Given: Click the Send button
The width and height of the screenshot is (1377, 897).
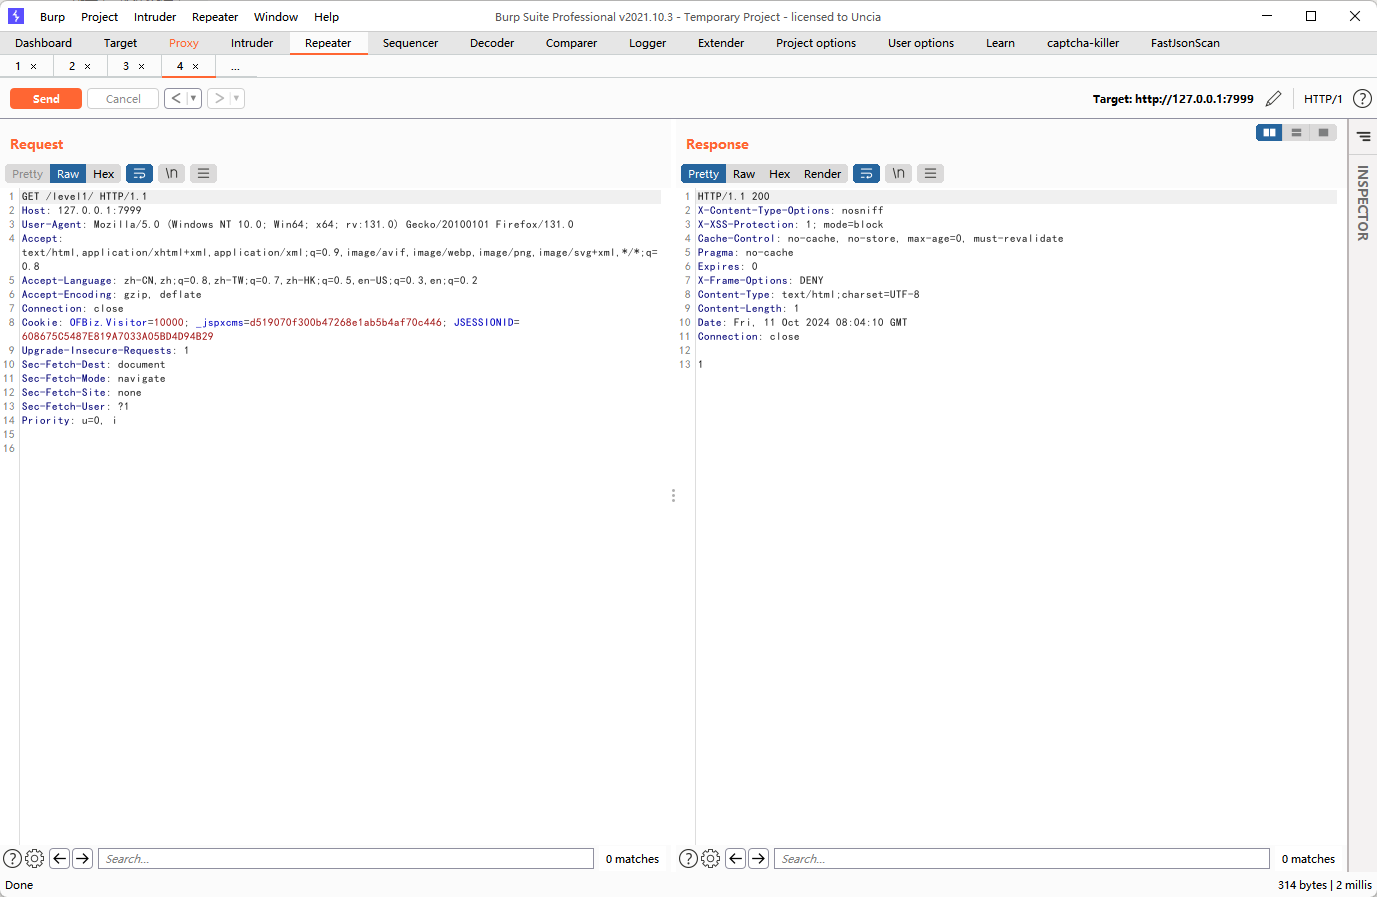Looking at the screenshot, I should click(x=46, y=99).
